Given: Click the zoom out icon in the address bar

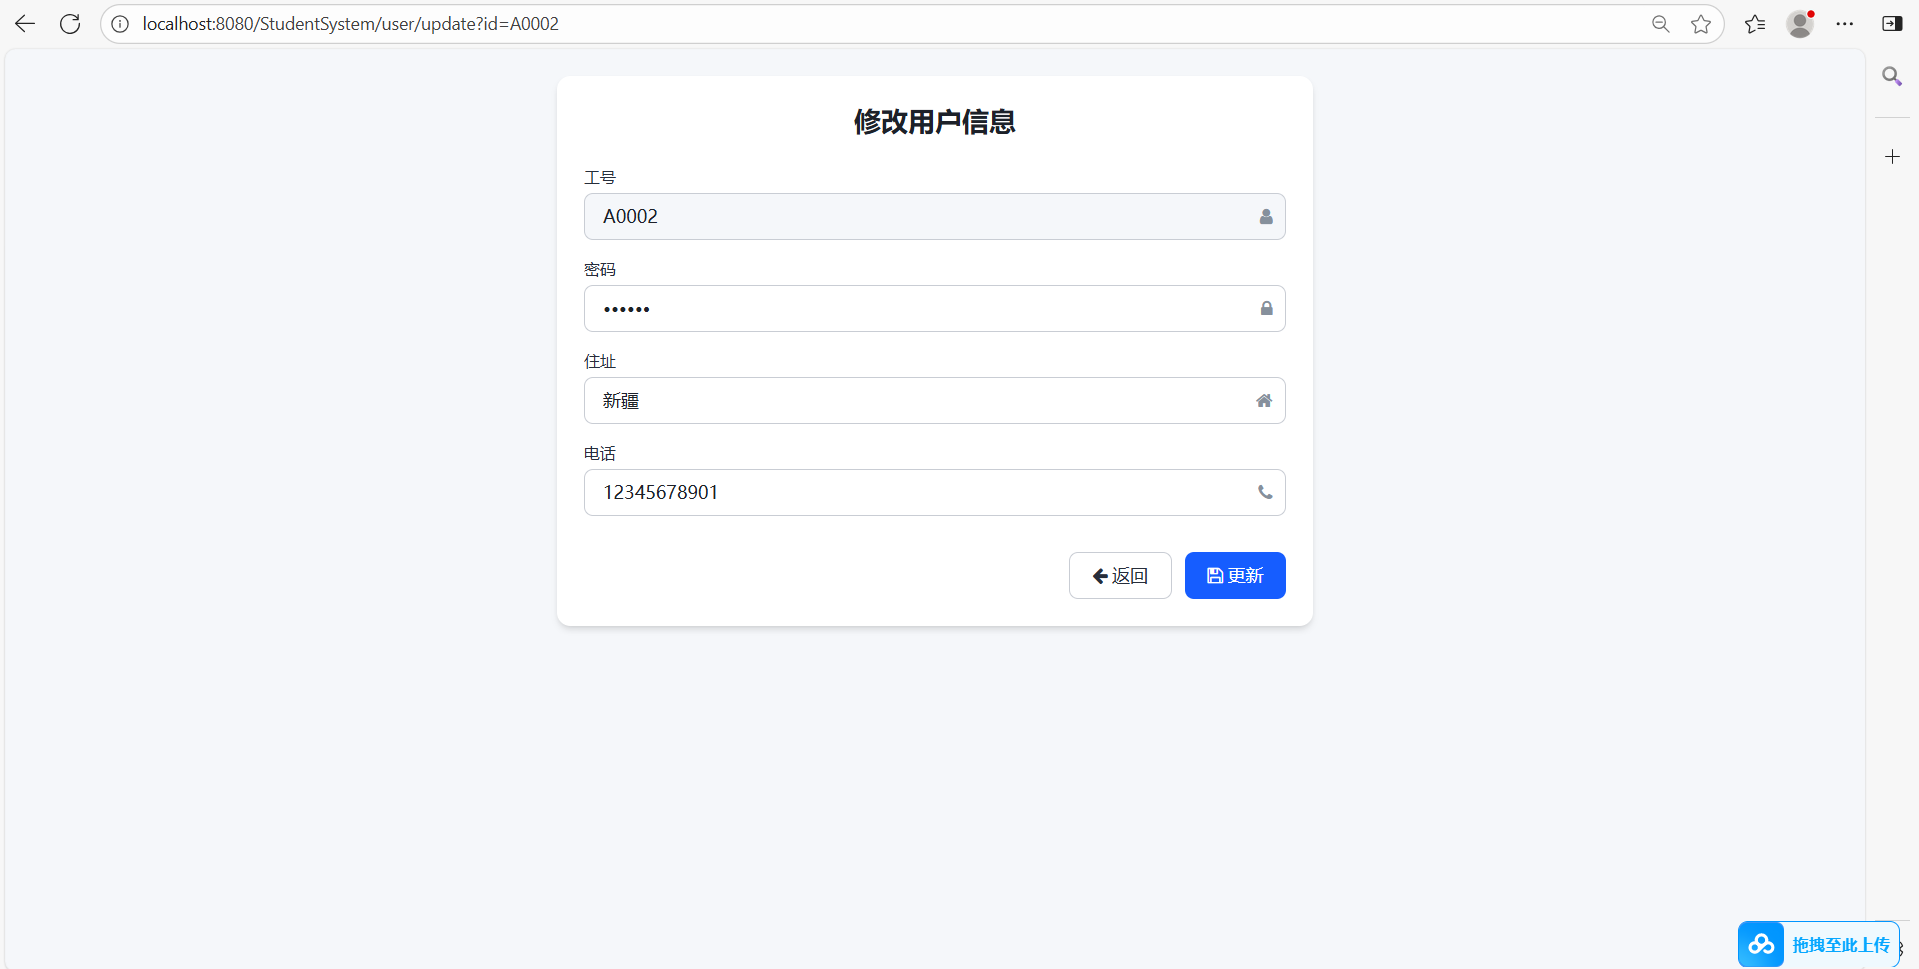Looking at the screenshot, I should coord(1660,23).
